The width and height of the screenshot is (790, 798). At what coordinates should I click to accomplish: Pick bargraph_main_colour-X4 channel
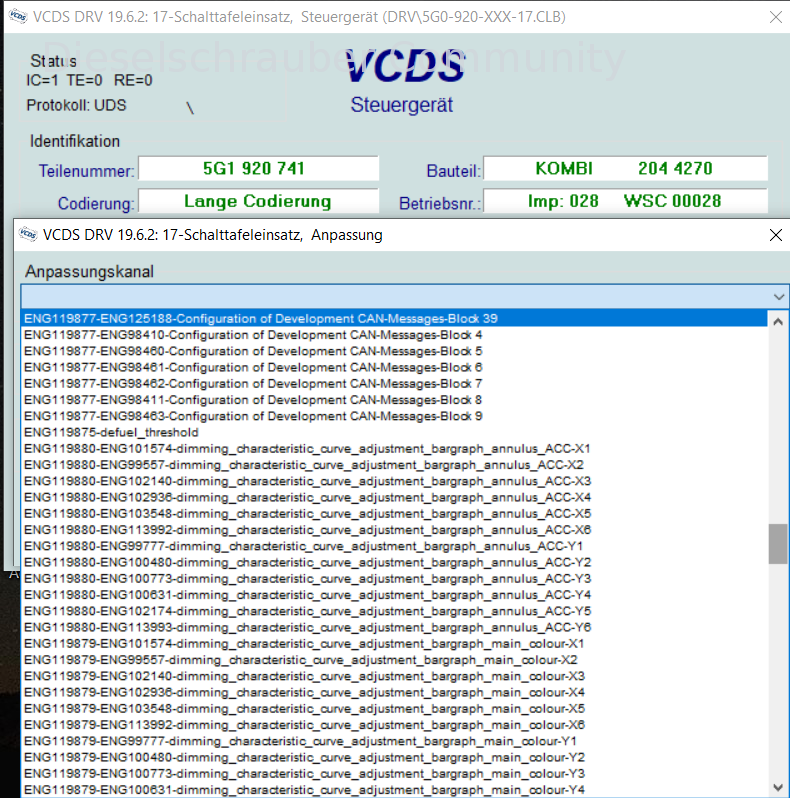point(394,693)
